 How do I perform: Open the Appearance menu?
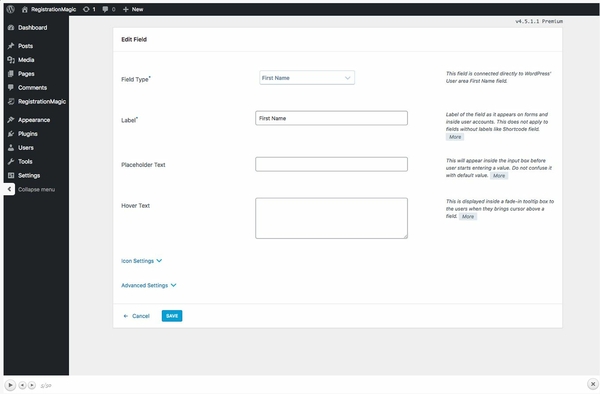point(34,120)
